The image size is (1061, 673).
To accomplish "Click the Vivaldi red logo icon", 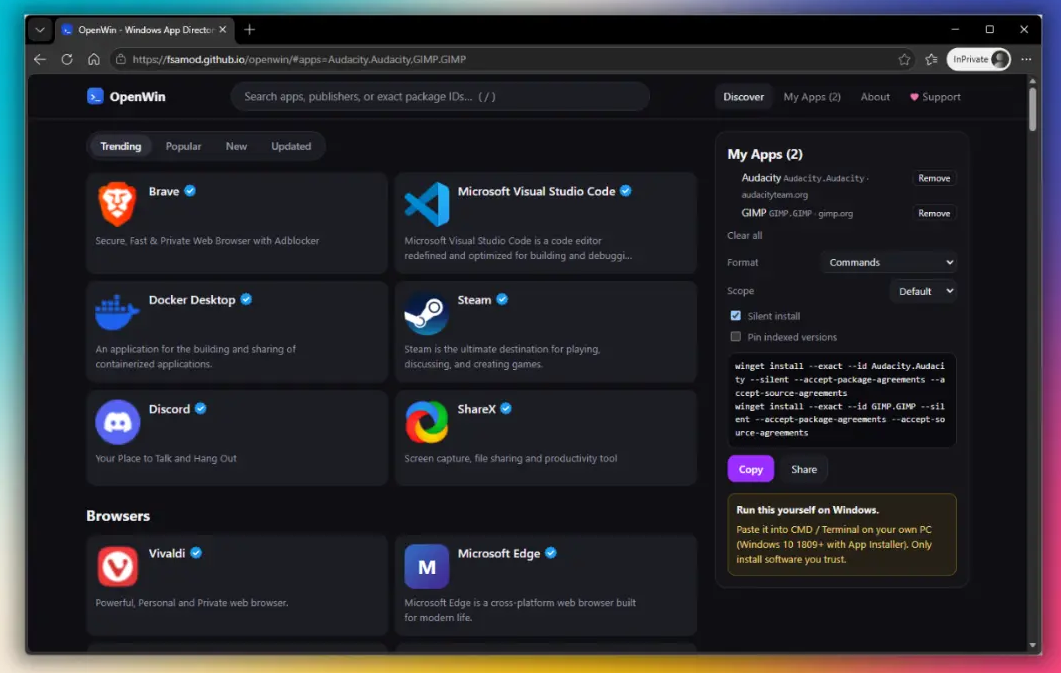I will [117, 566].
